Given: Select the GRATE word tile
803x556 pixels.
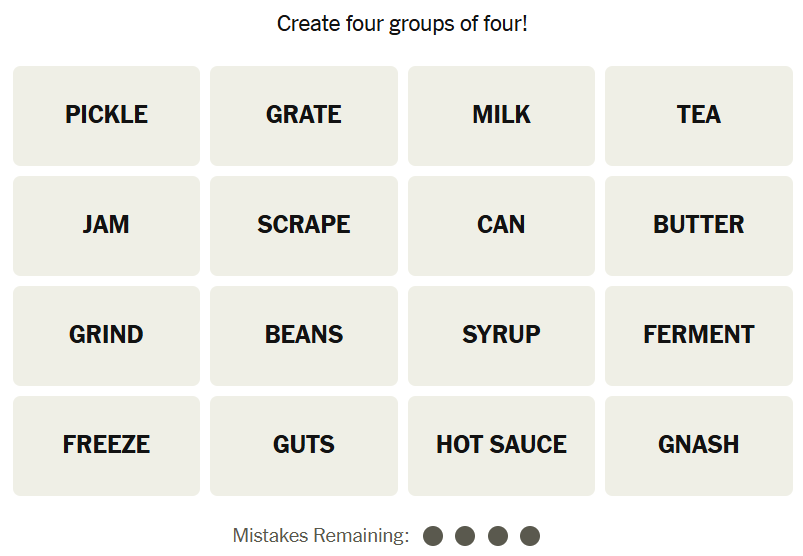Looking at the screenshot, I should pos(304,115).
